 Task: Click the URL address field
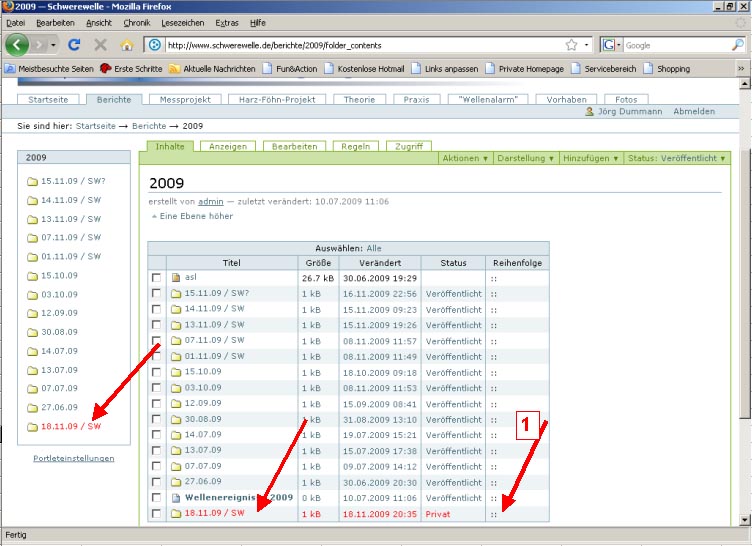point(360,45)
